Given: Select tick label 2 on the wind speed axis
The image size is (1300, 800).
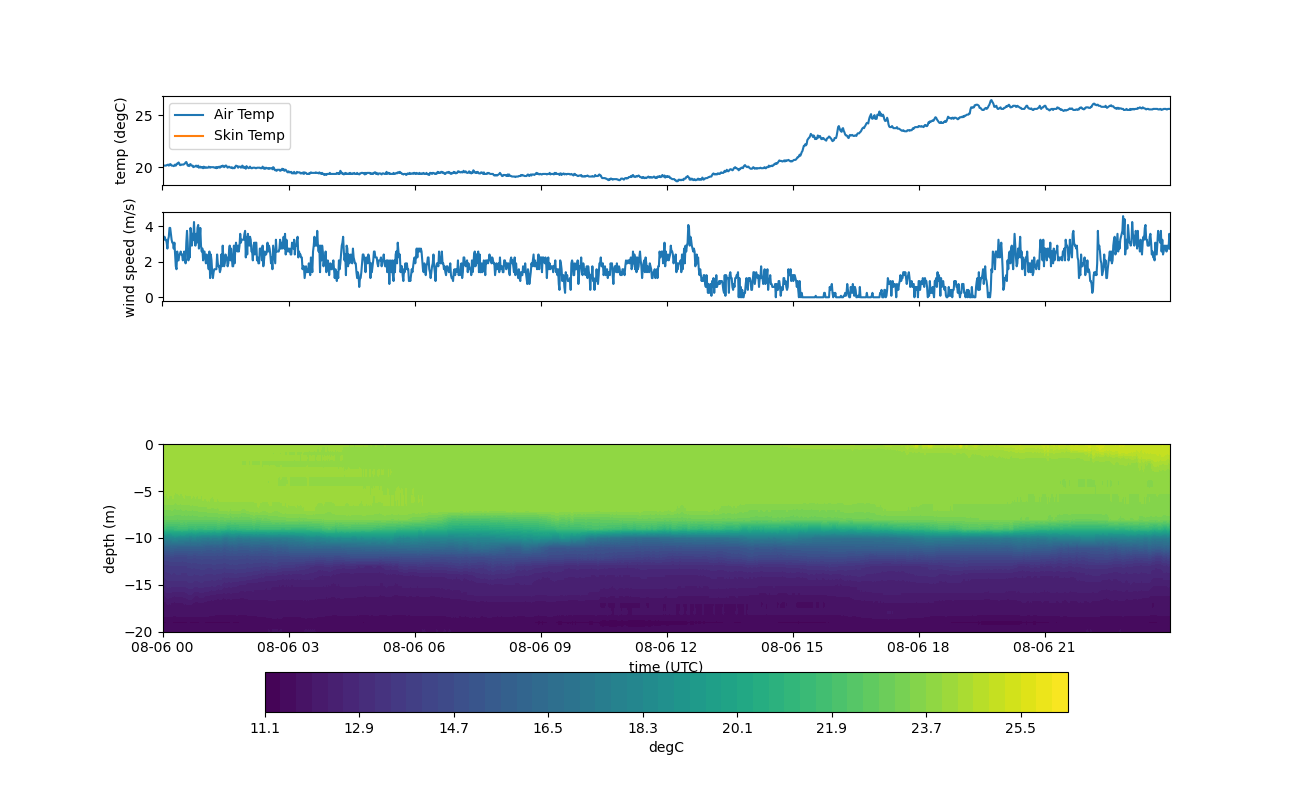Looking at the screenshot, I should [151, 262].
